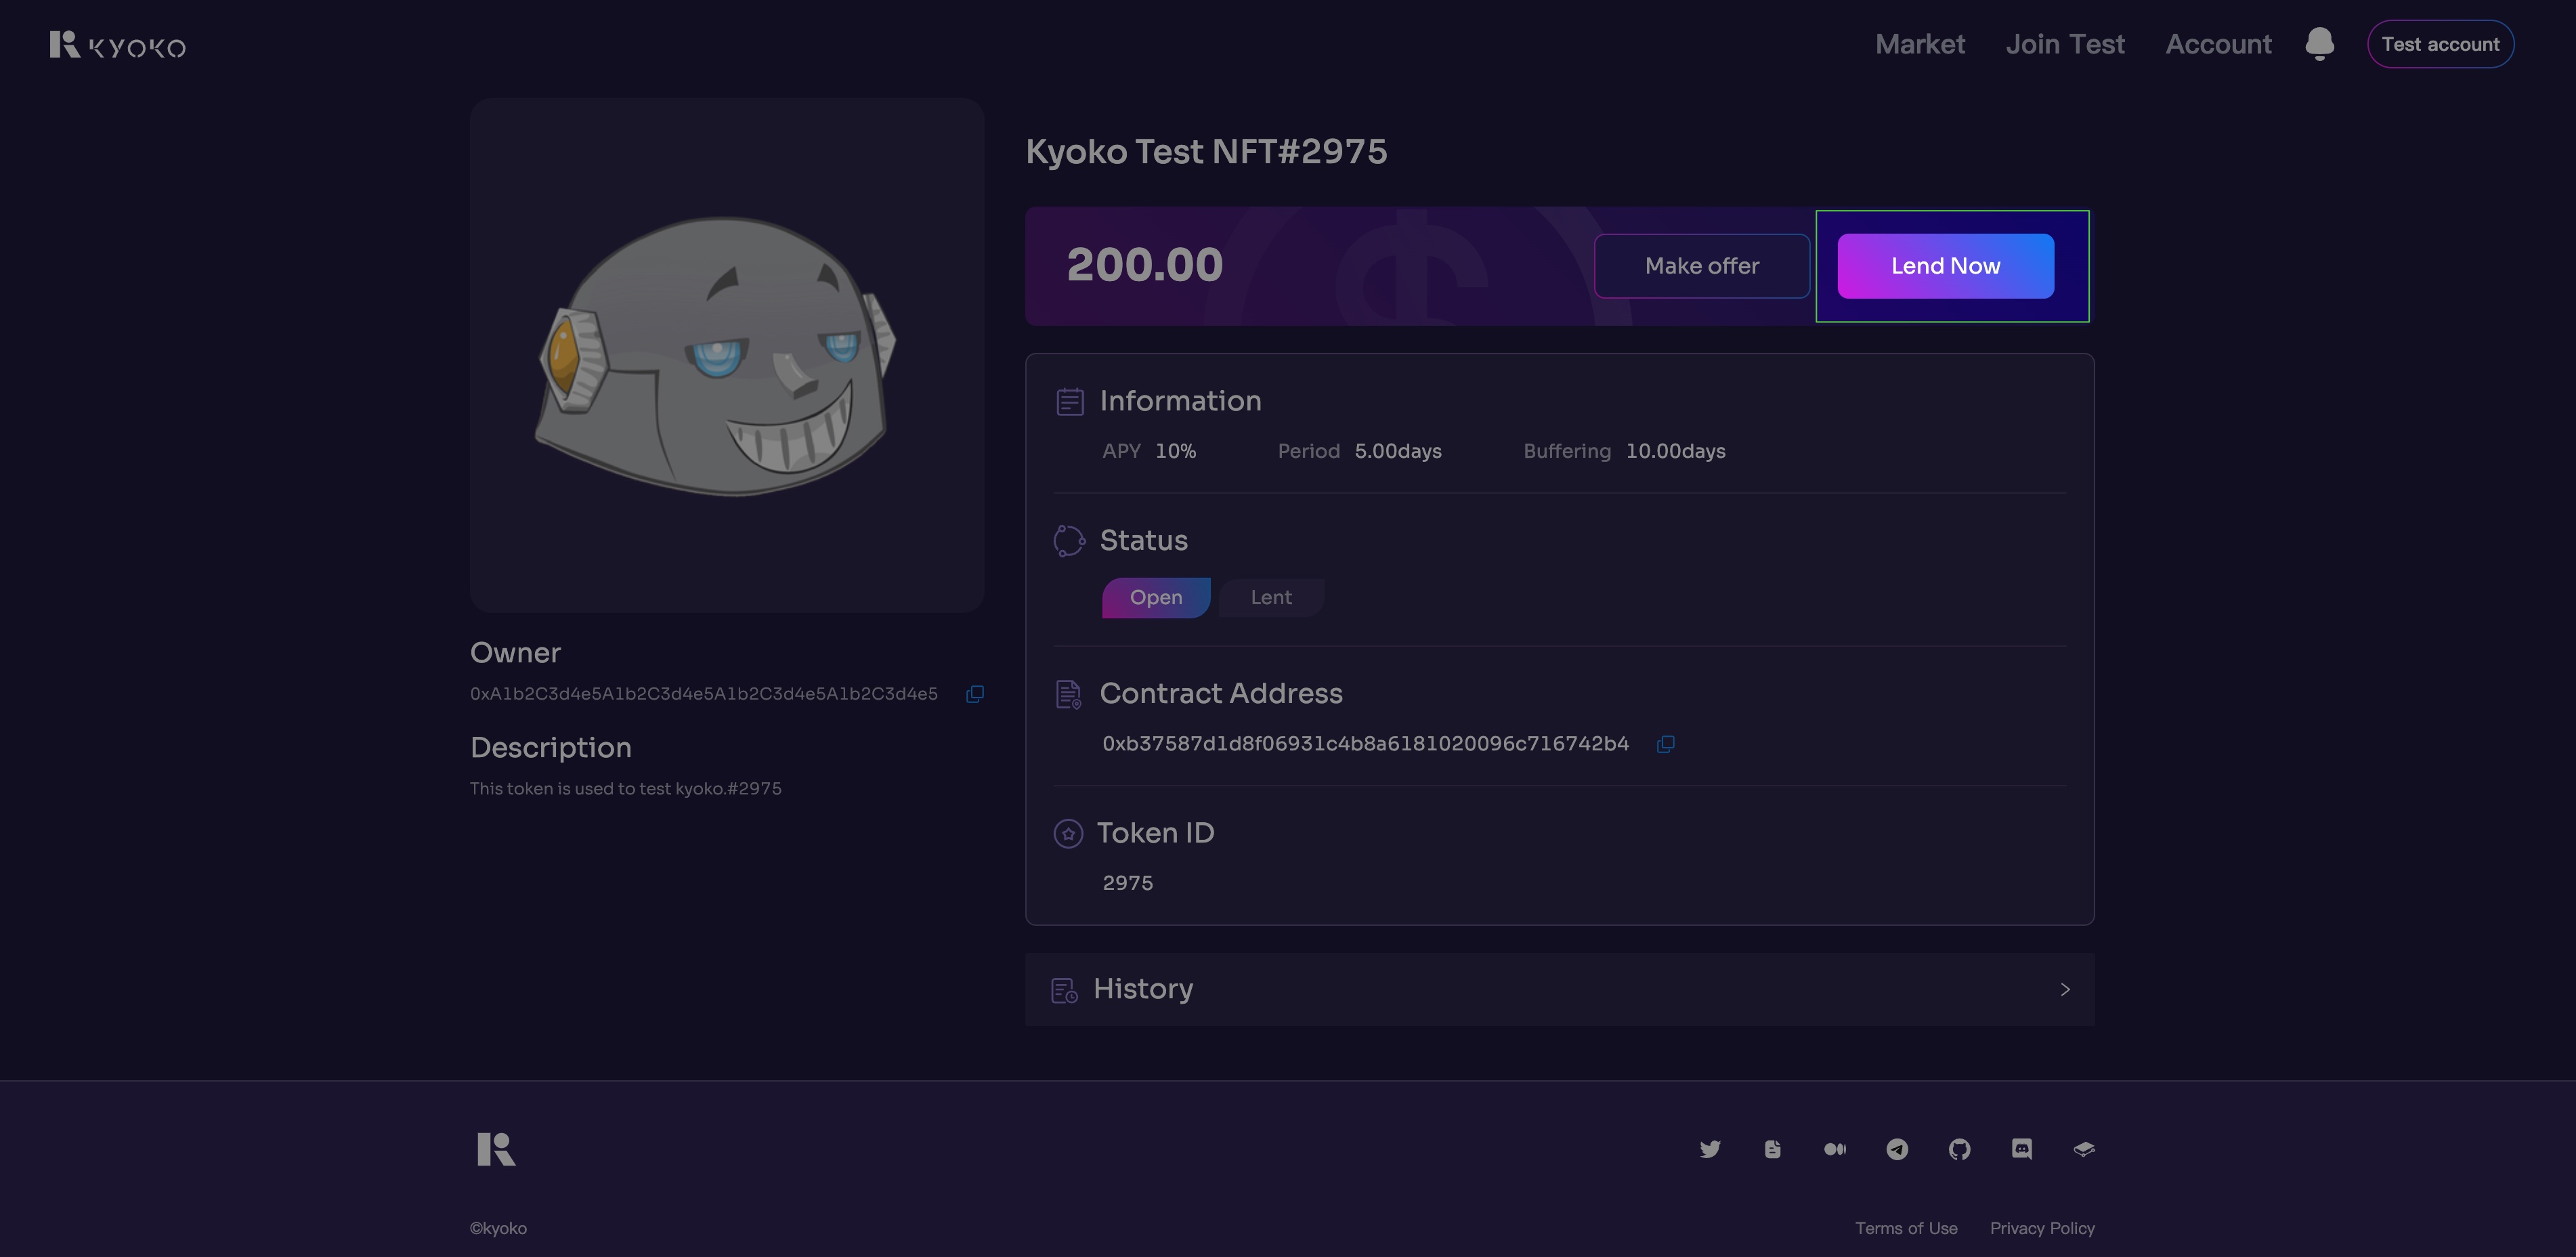Click the Contract Address section icon
This screenshot has height=1257, width=2576.
click(1069, 694)
